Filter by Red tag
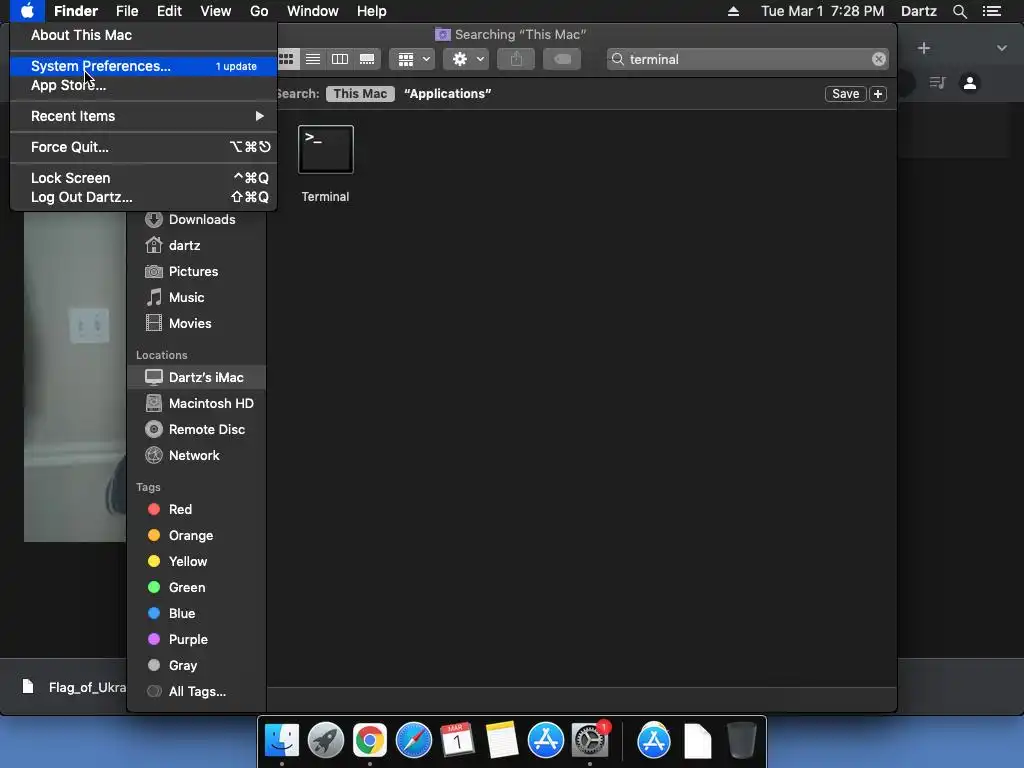 [197, 509]
